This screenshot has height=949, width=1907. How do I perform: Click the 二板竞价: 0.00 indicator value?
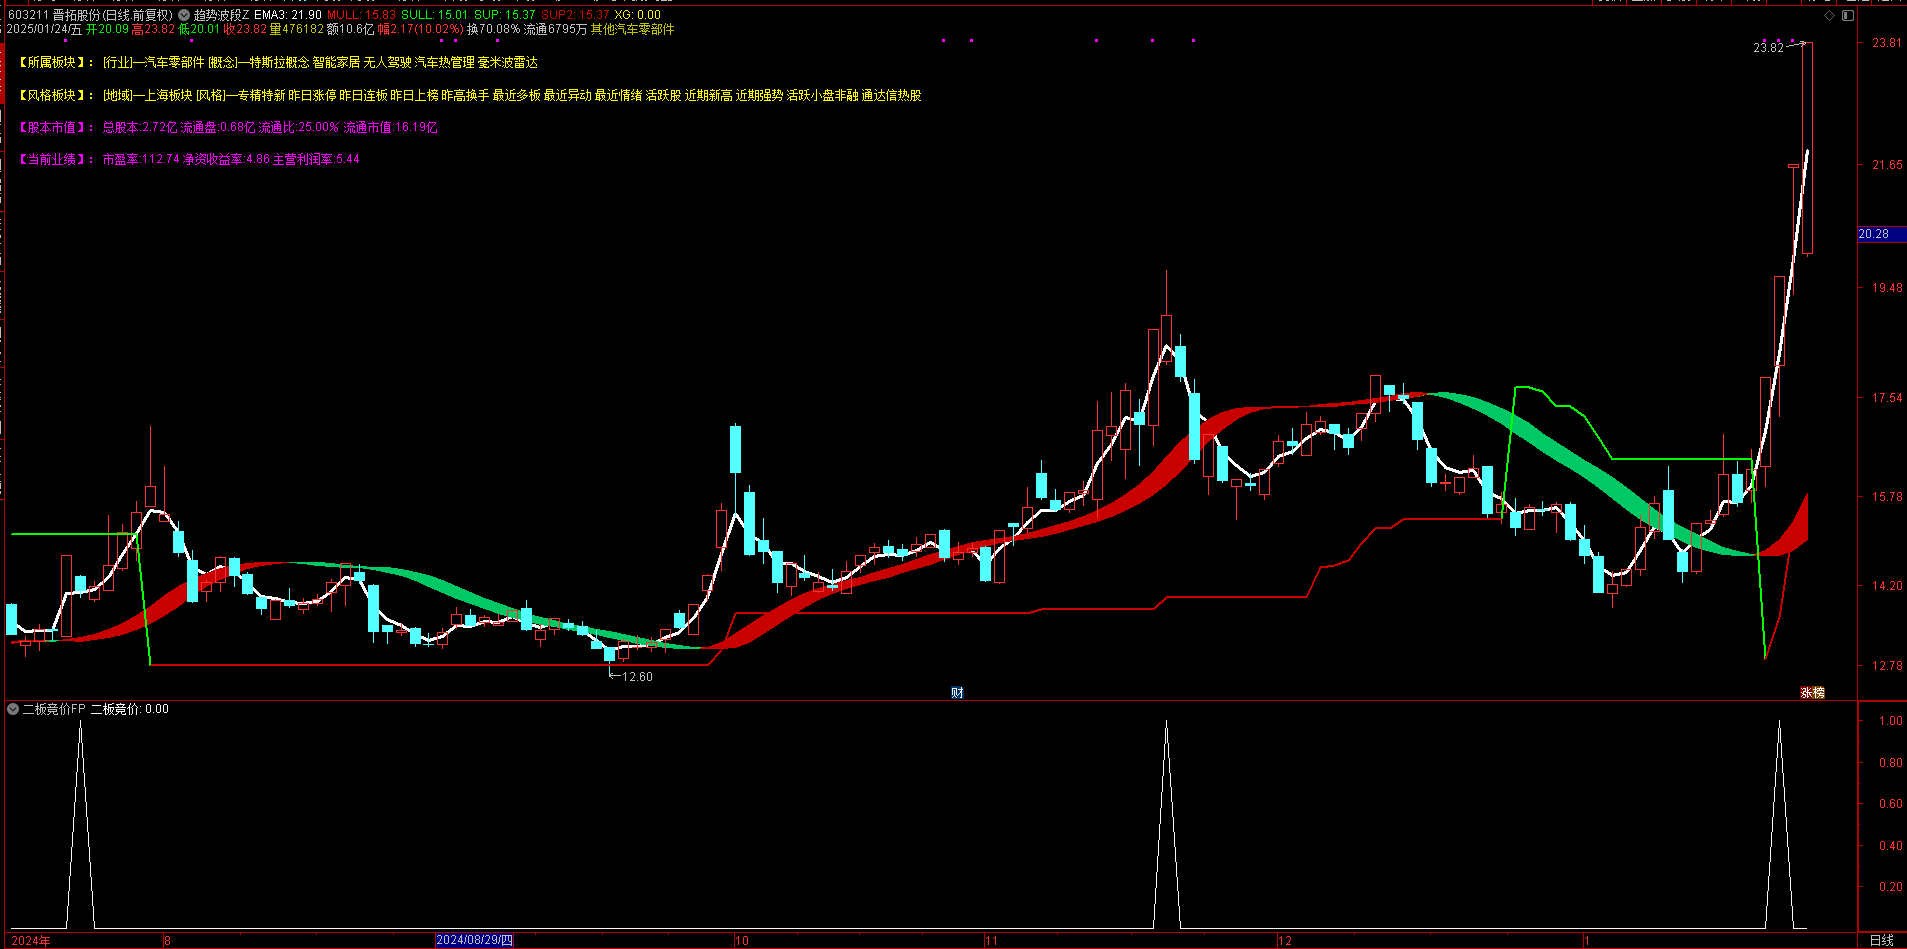(130, 709)
